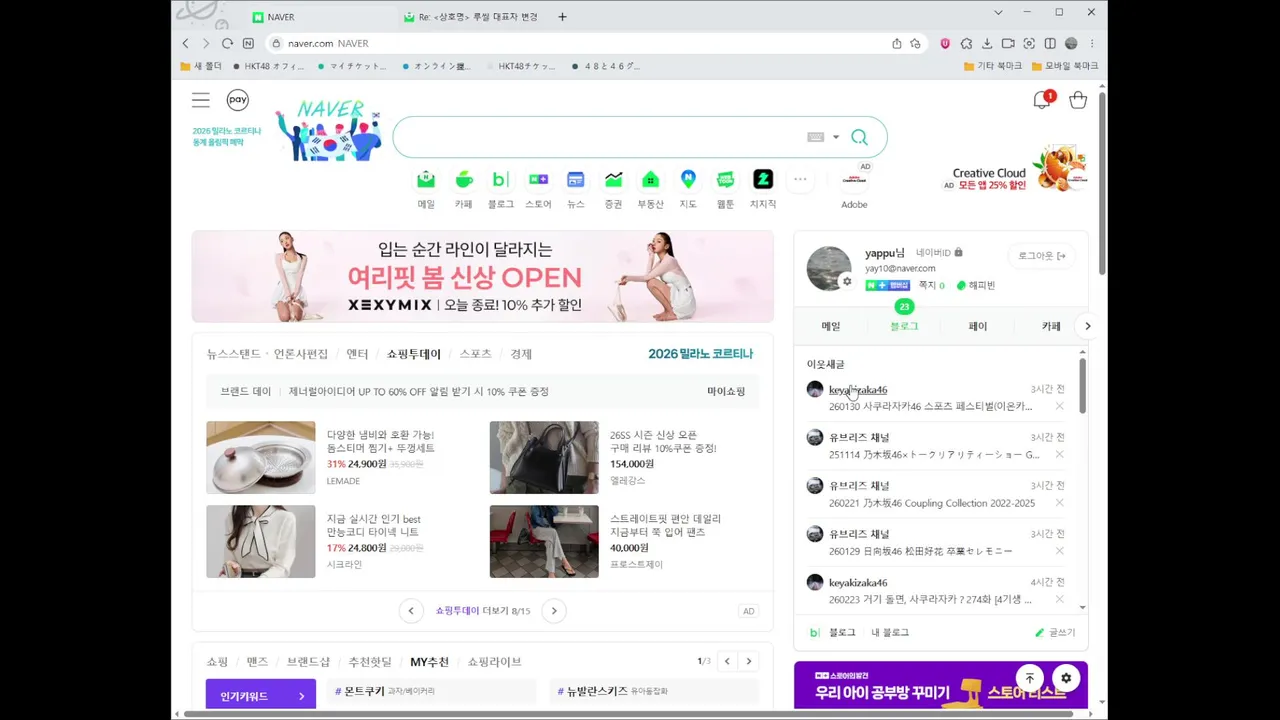Image resolution: width=1280 pixels, height=720 pixels.
Task: Open the Brave shield icon
Action: pos(945,43)
